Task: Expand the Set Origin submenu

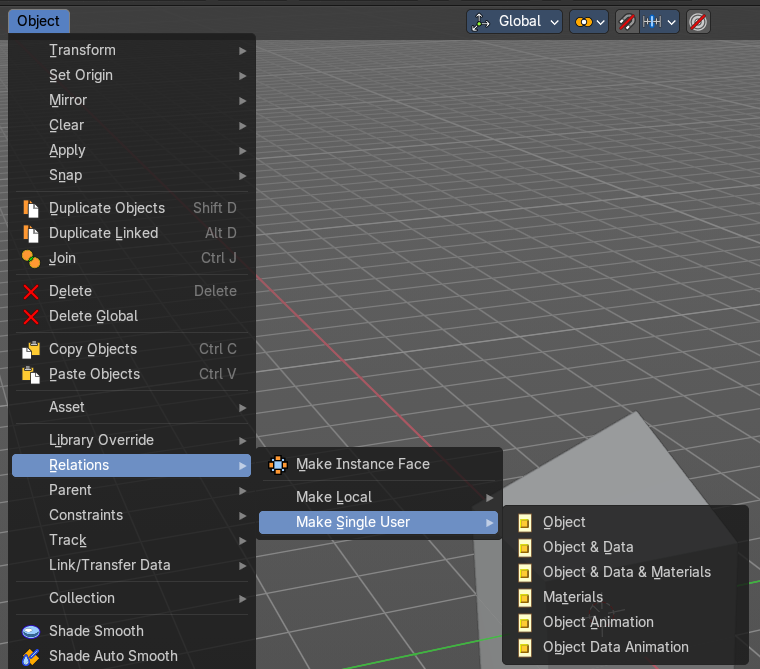Action: point(131,75)
